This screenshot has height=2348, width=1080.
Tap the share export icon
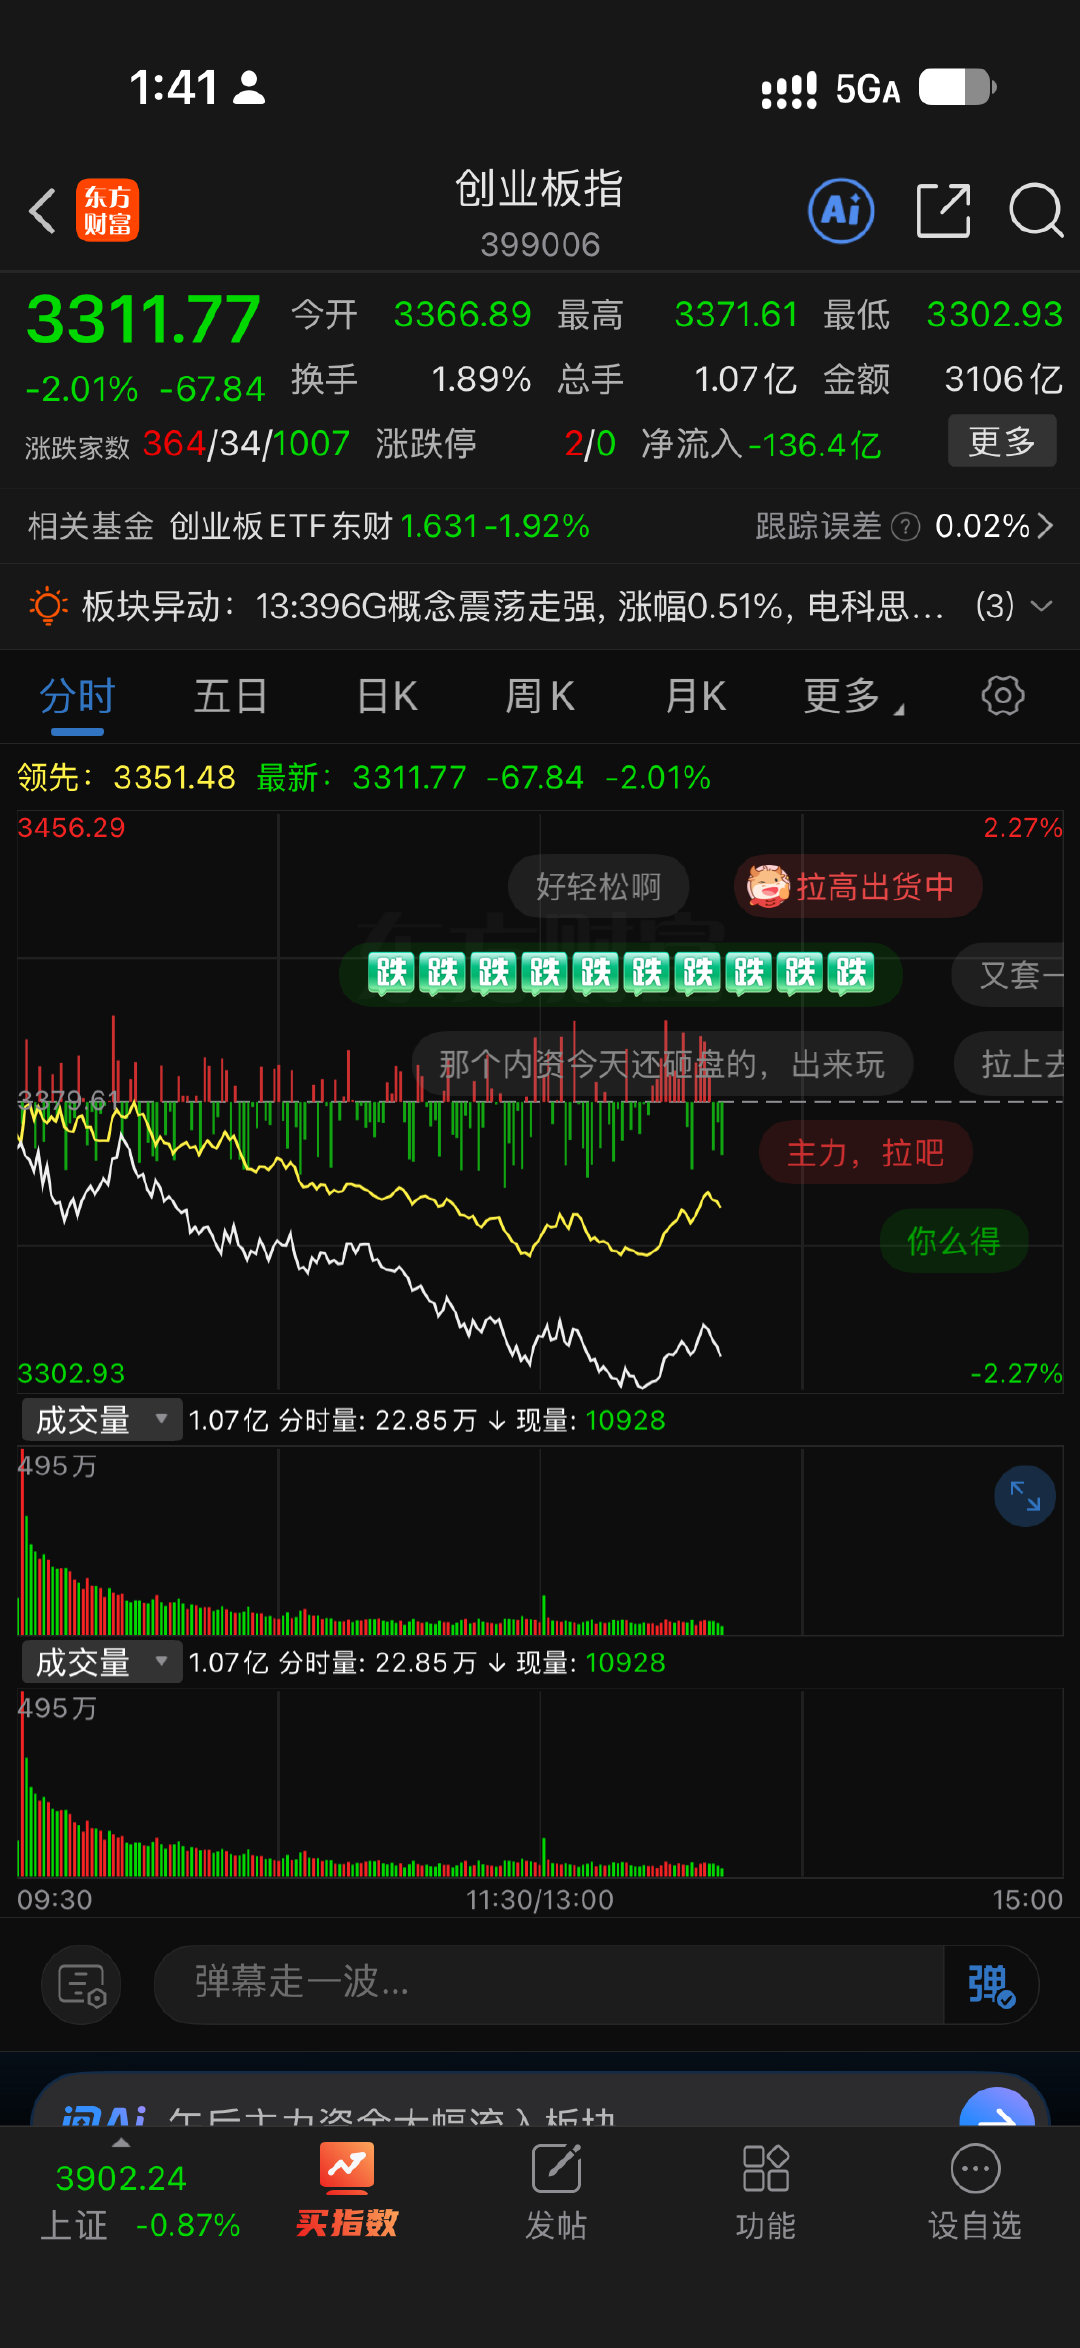(x=944, y=211)
